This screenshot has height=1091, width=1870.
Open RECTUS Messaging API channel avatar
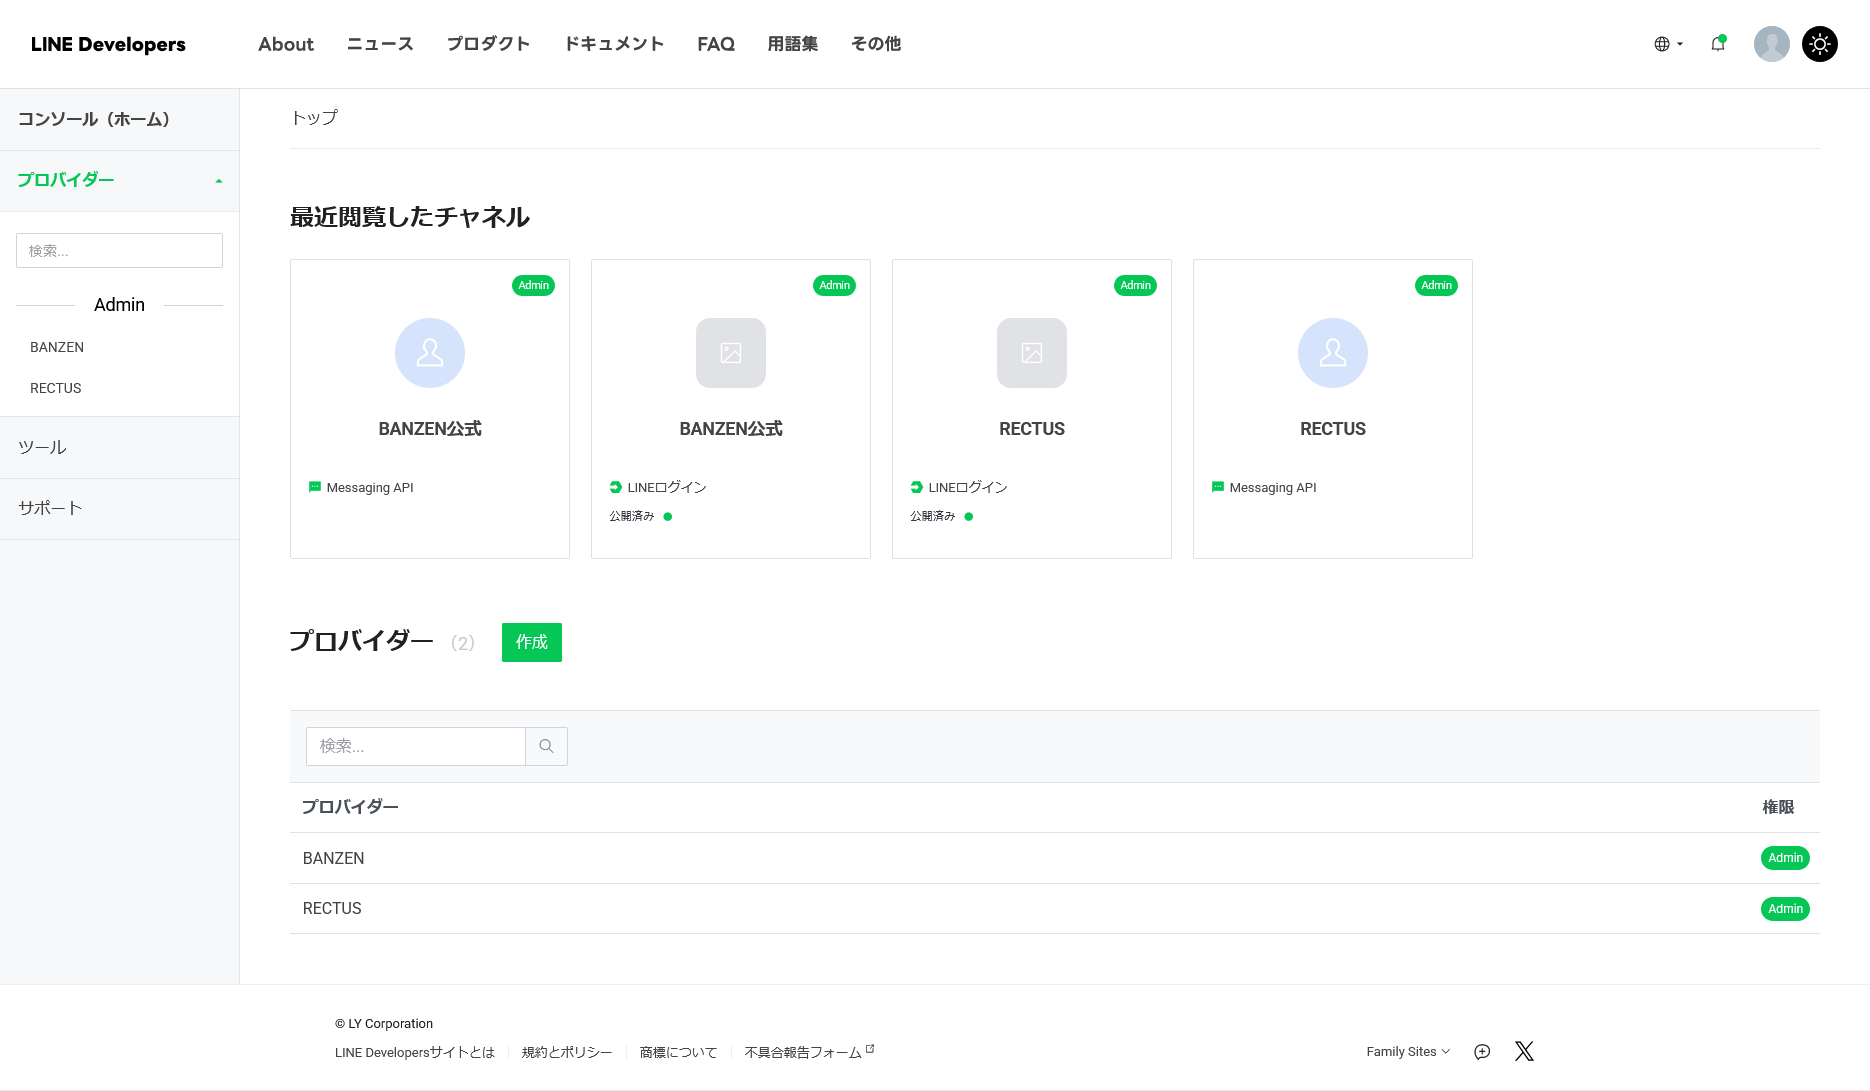[1333, 353]
